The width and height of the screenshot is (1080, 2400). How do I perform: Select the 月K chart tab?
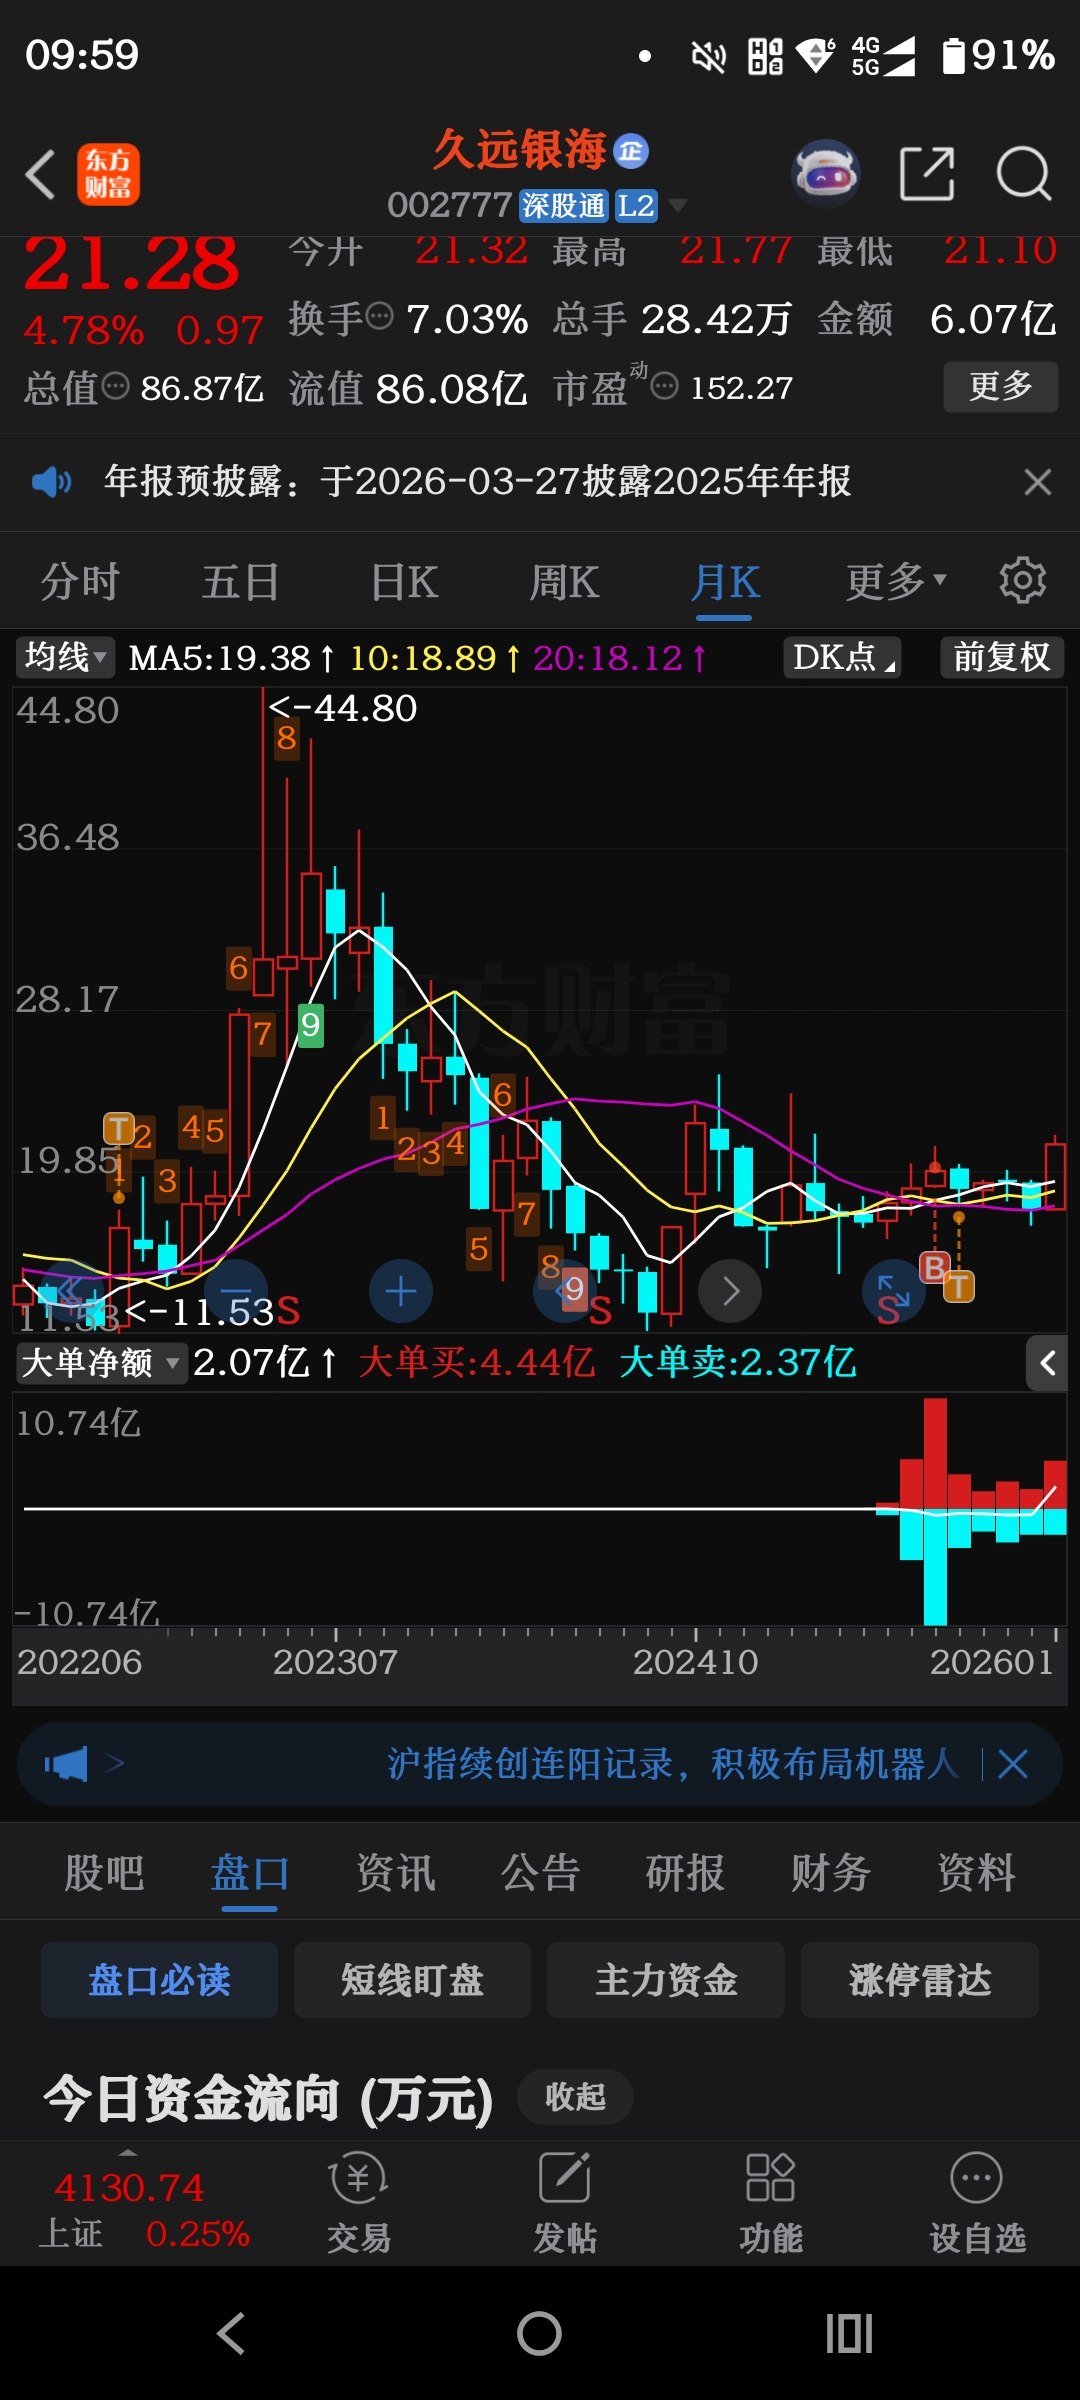[x=725, y=582]
